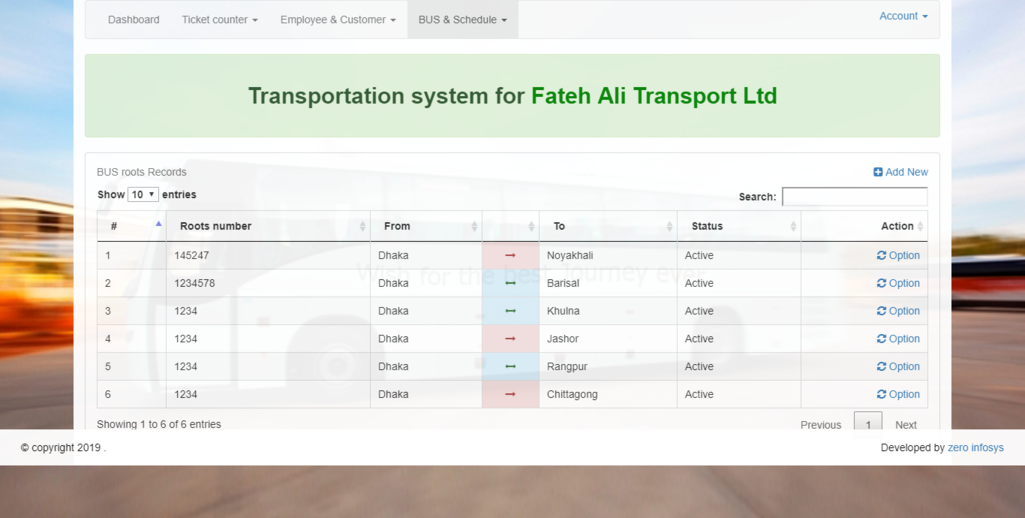Viewport: 1025px width, 518px height.
Task: Click the red one-way arrow for Noyakhali
Action: coord(510,255)
